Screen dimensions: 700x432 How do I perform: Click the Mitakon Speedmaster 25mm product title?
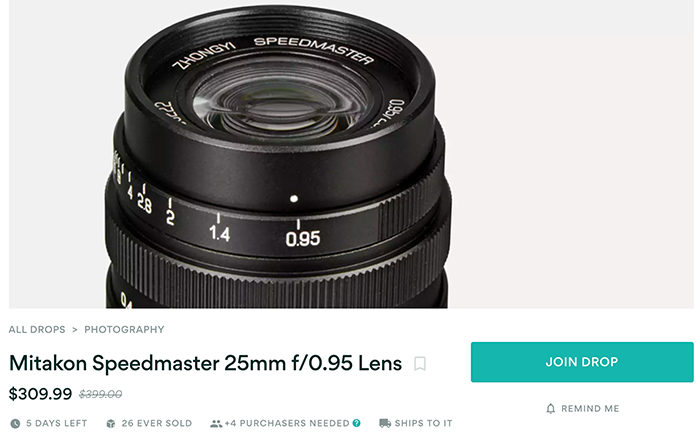tap(205, 363)
